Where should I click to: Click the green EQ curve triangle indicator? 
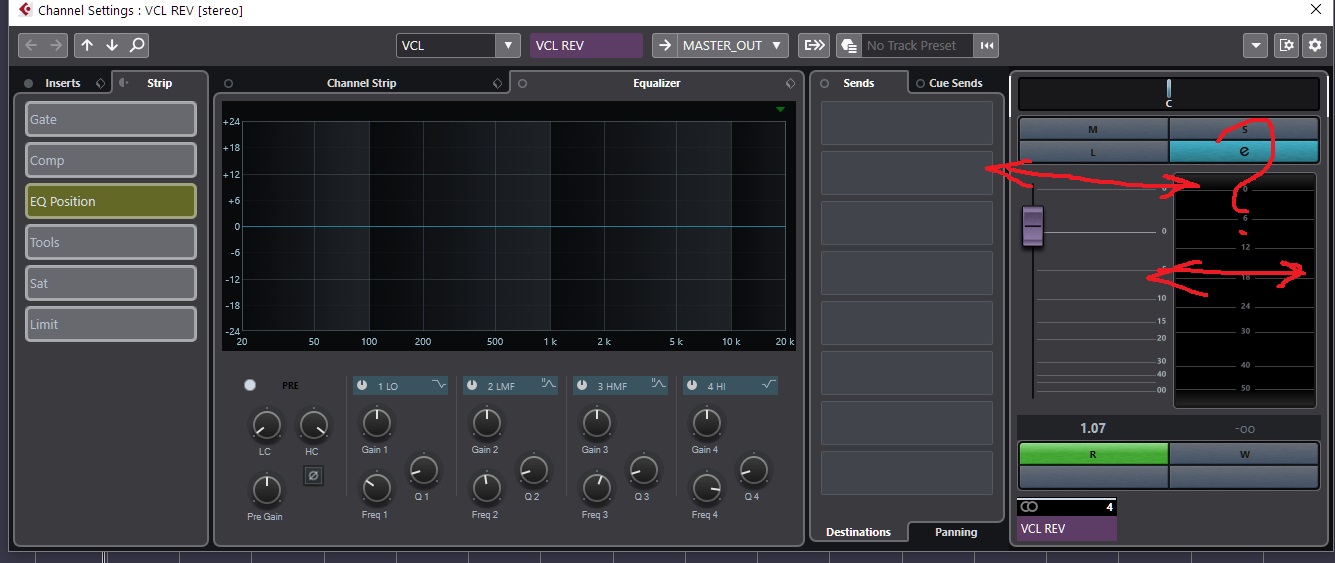pyautogui.click(x=780, y=109)
